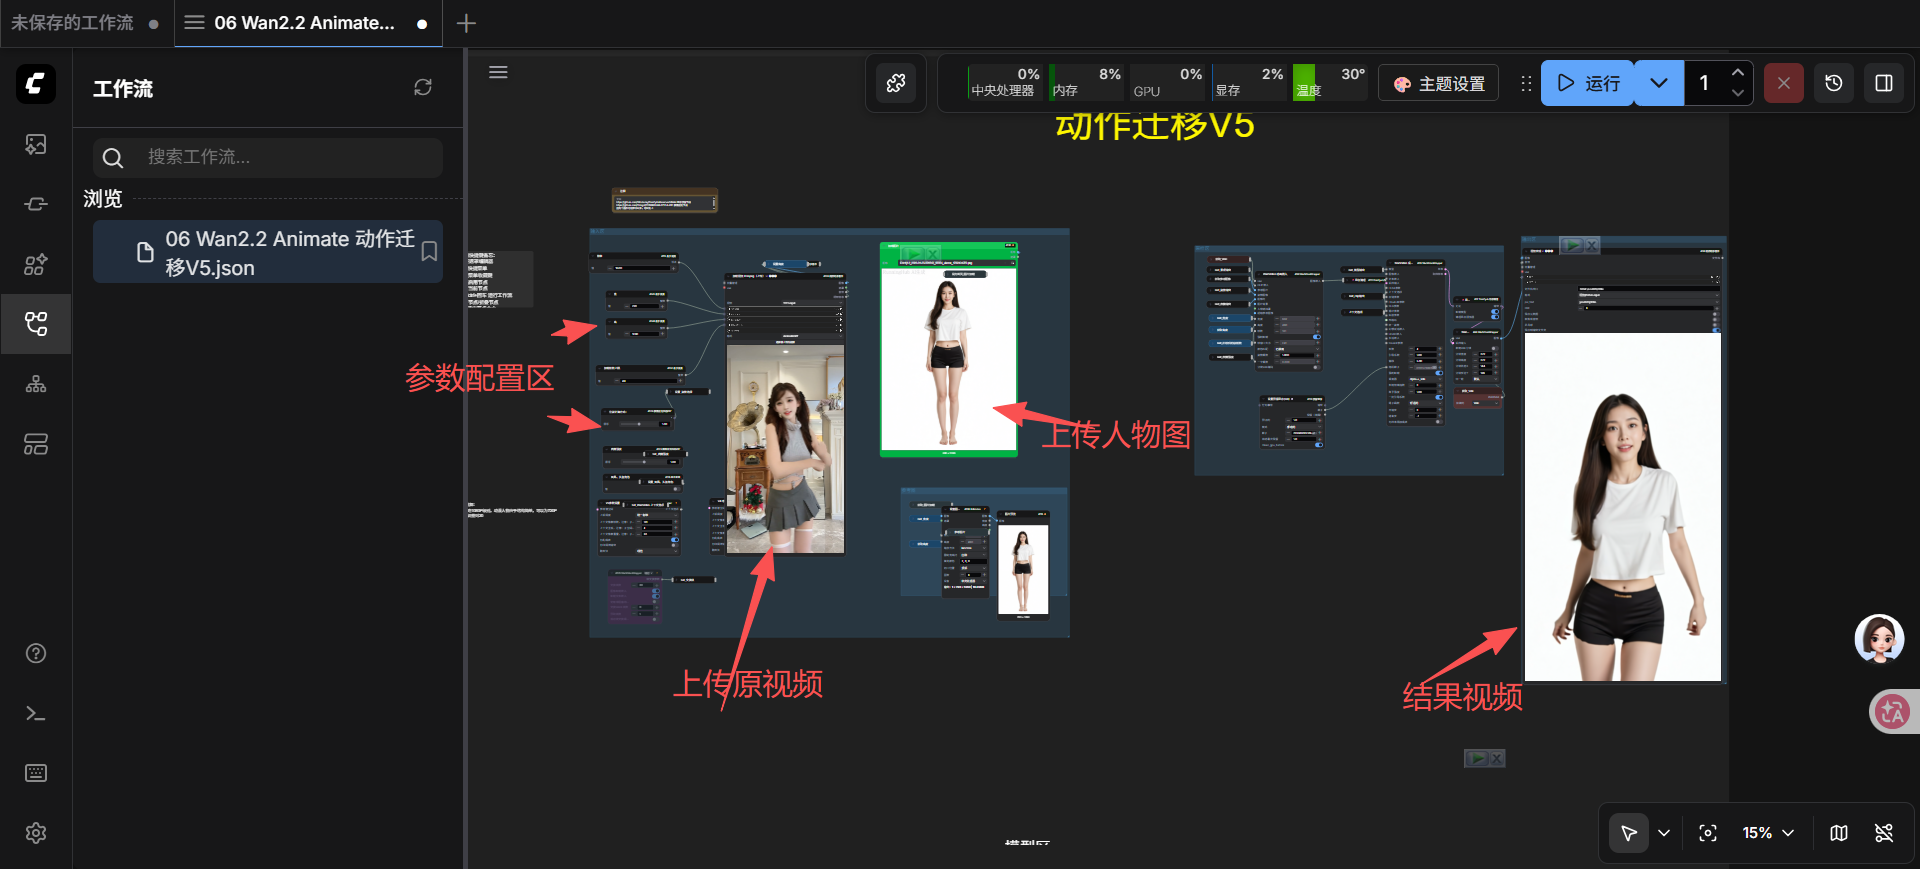Click the ComfyUI logo icon
The height and width of the screenshot is (869, 1920).
point(36,83)
